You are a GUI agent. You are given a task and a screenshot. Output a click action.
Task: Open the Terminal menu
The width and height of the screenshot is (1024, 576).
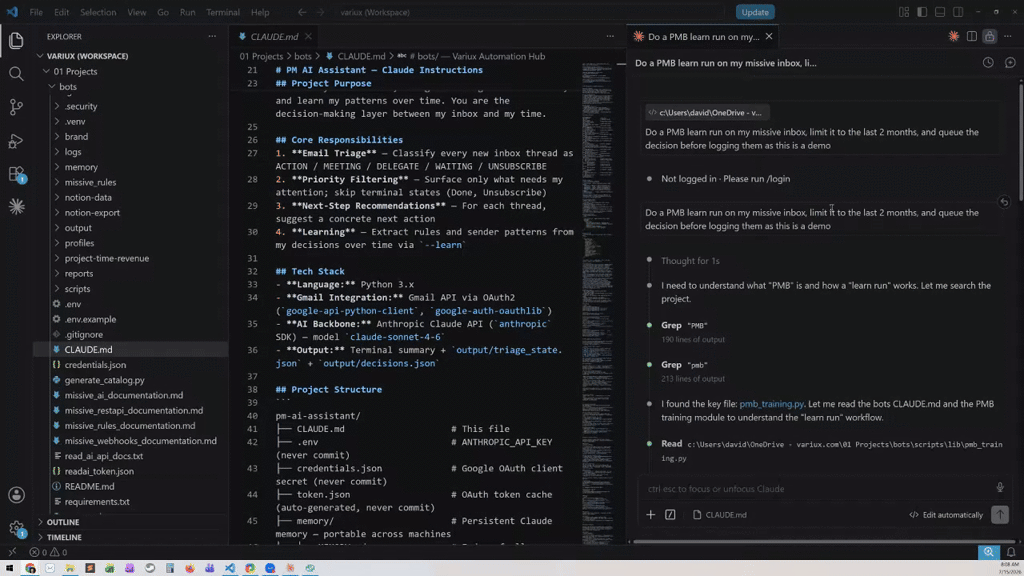tap(223, 12)
